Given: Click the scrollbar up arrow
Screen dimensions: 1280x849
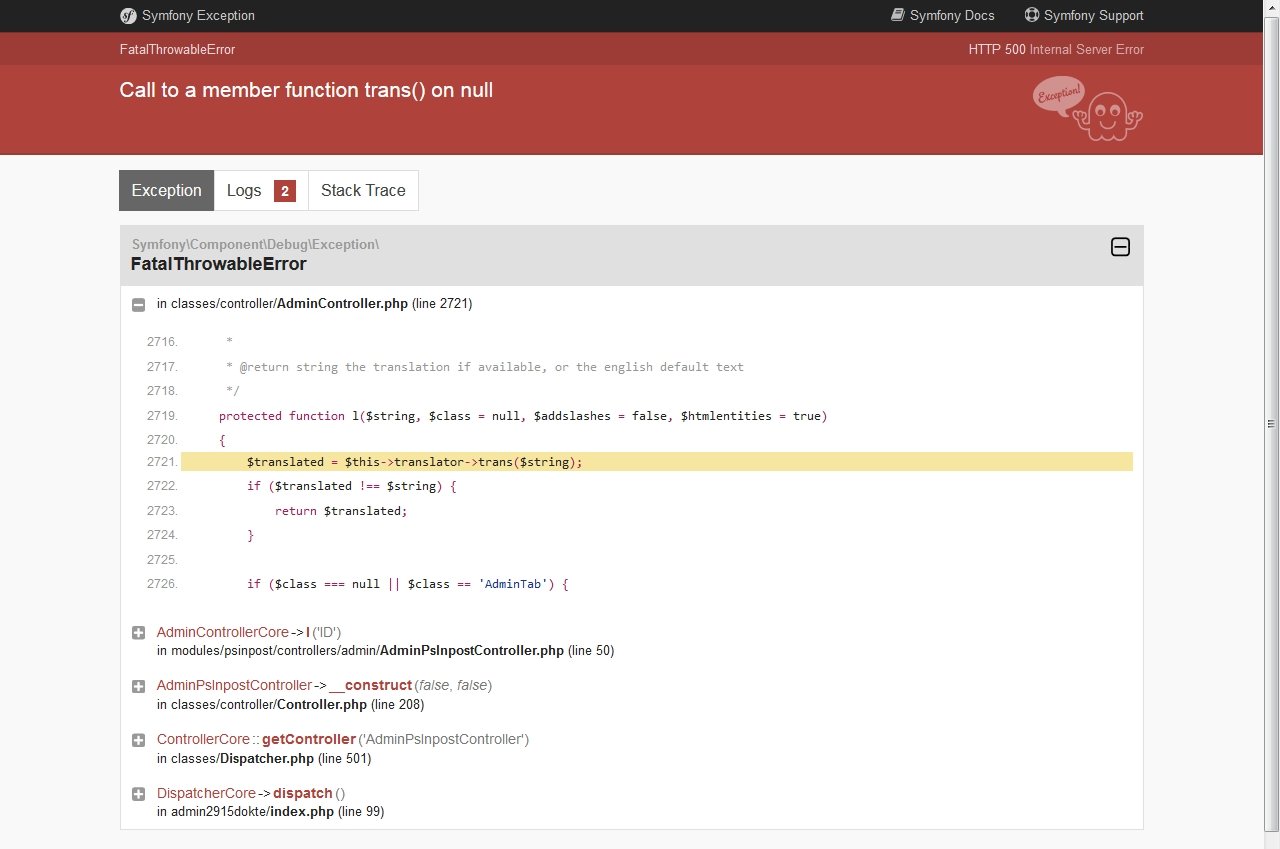Looking at the screenshot, I should pyautogui.click(x=1271, y=9).
